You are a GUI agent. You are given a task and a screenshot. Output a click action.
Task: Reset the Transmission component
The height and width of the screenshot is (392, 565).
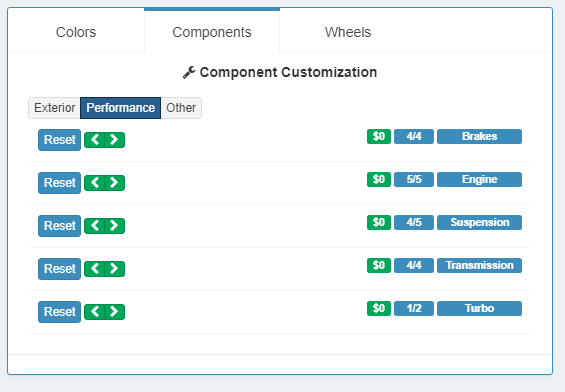point(59,269)
